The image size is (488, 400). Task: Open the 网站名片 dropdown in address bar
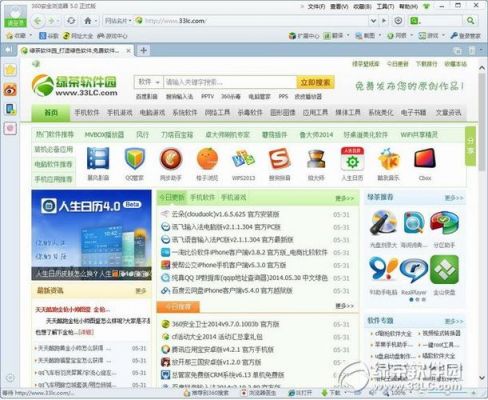coord(118,21)
